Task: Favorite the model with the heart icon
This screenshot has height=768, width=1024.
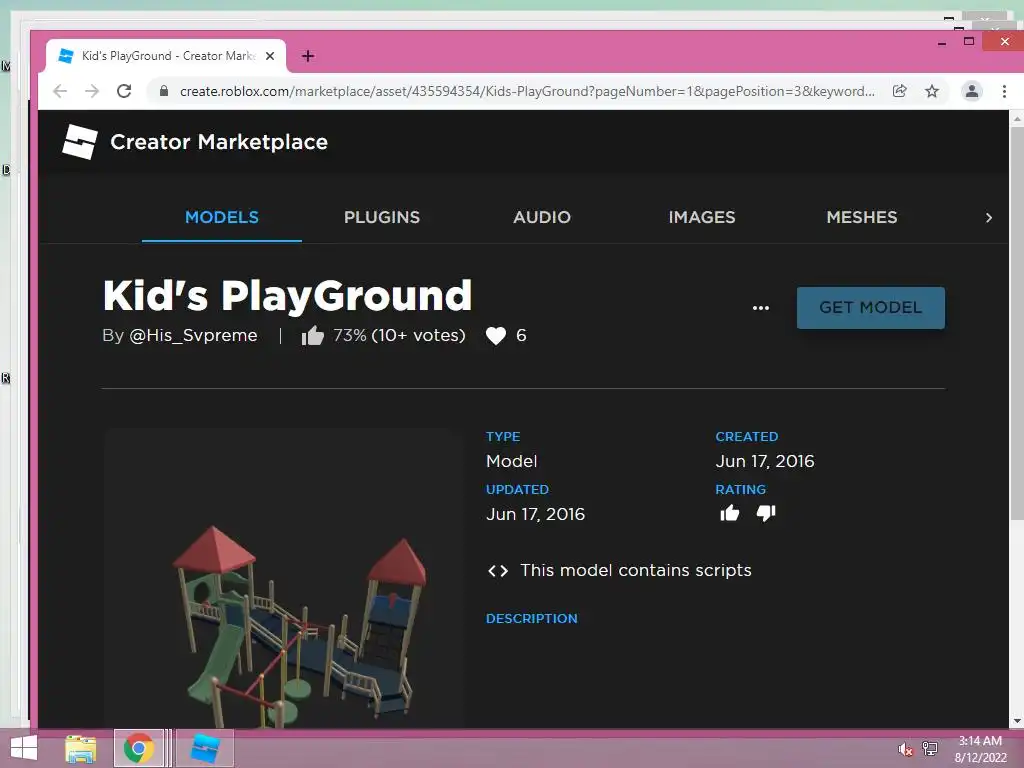Action: [x=496, y=336]
